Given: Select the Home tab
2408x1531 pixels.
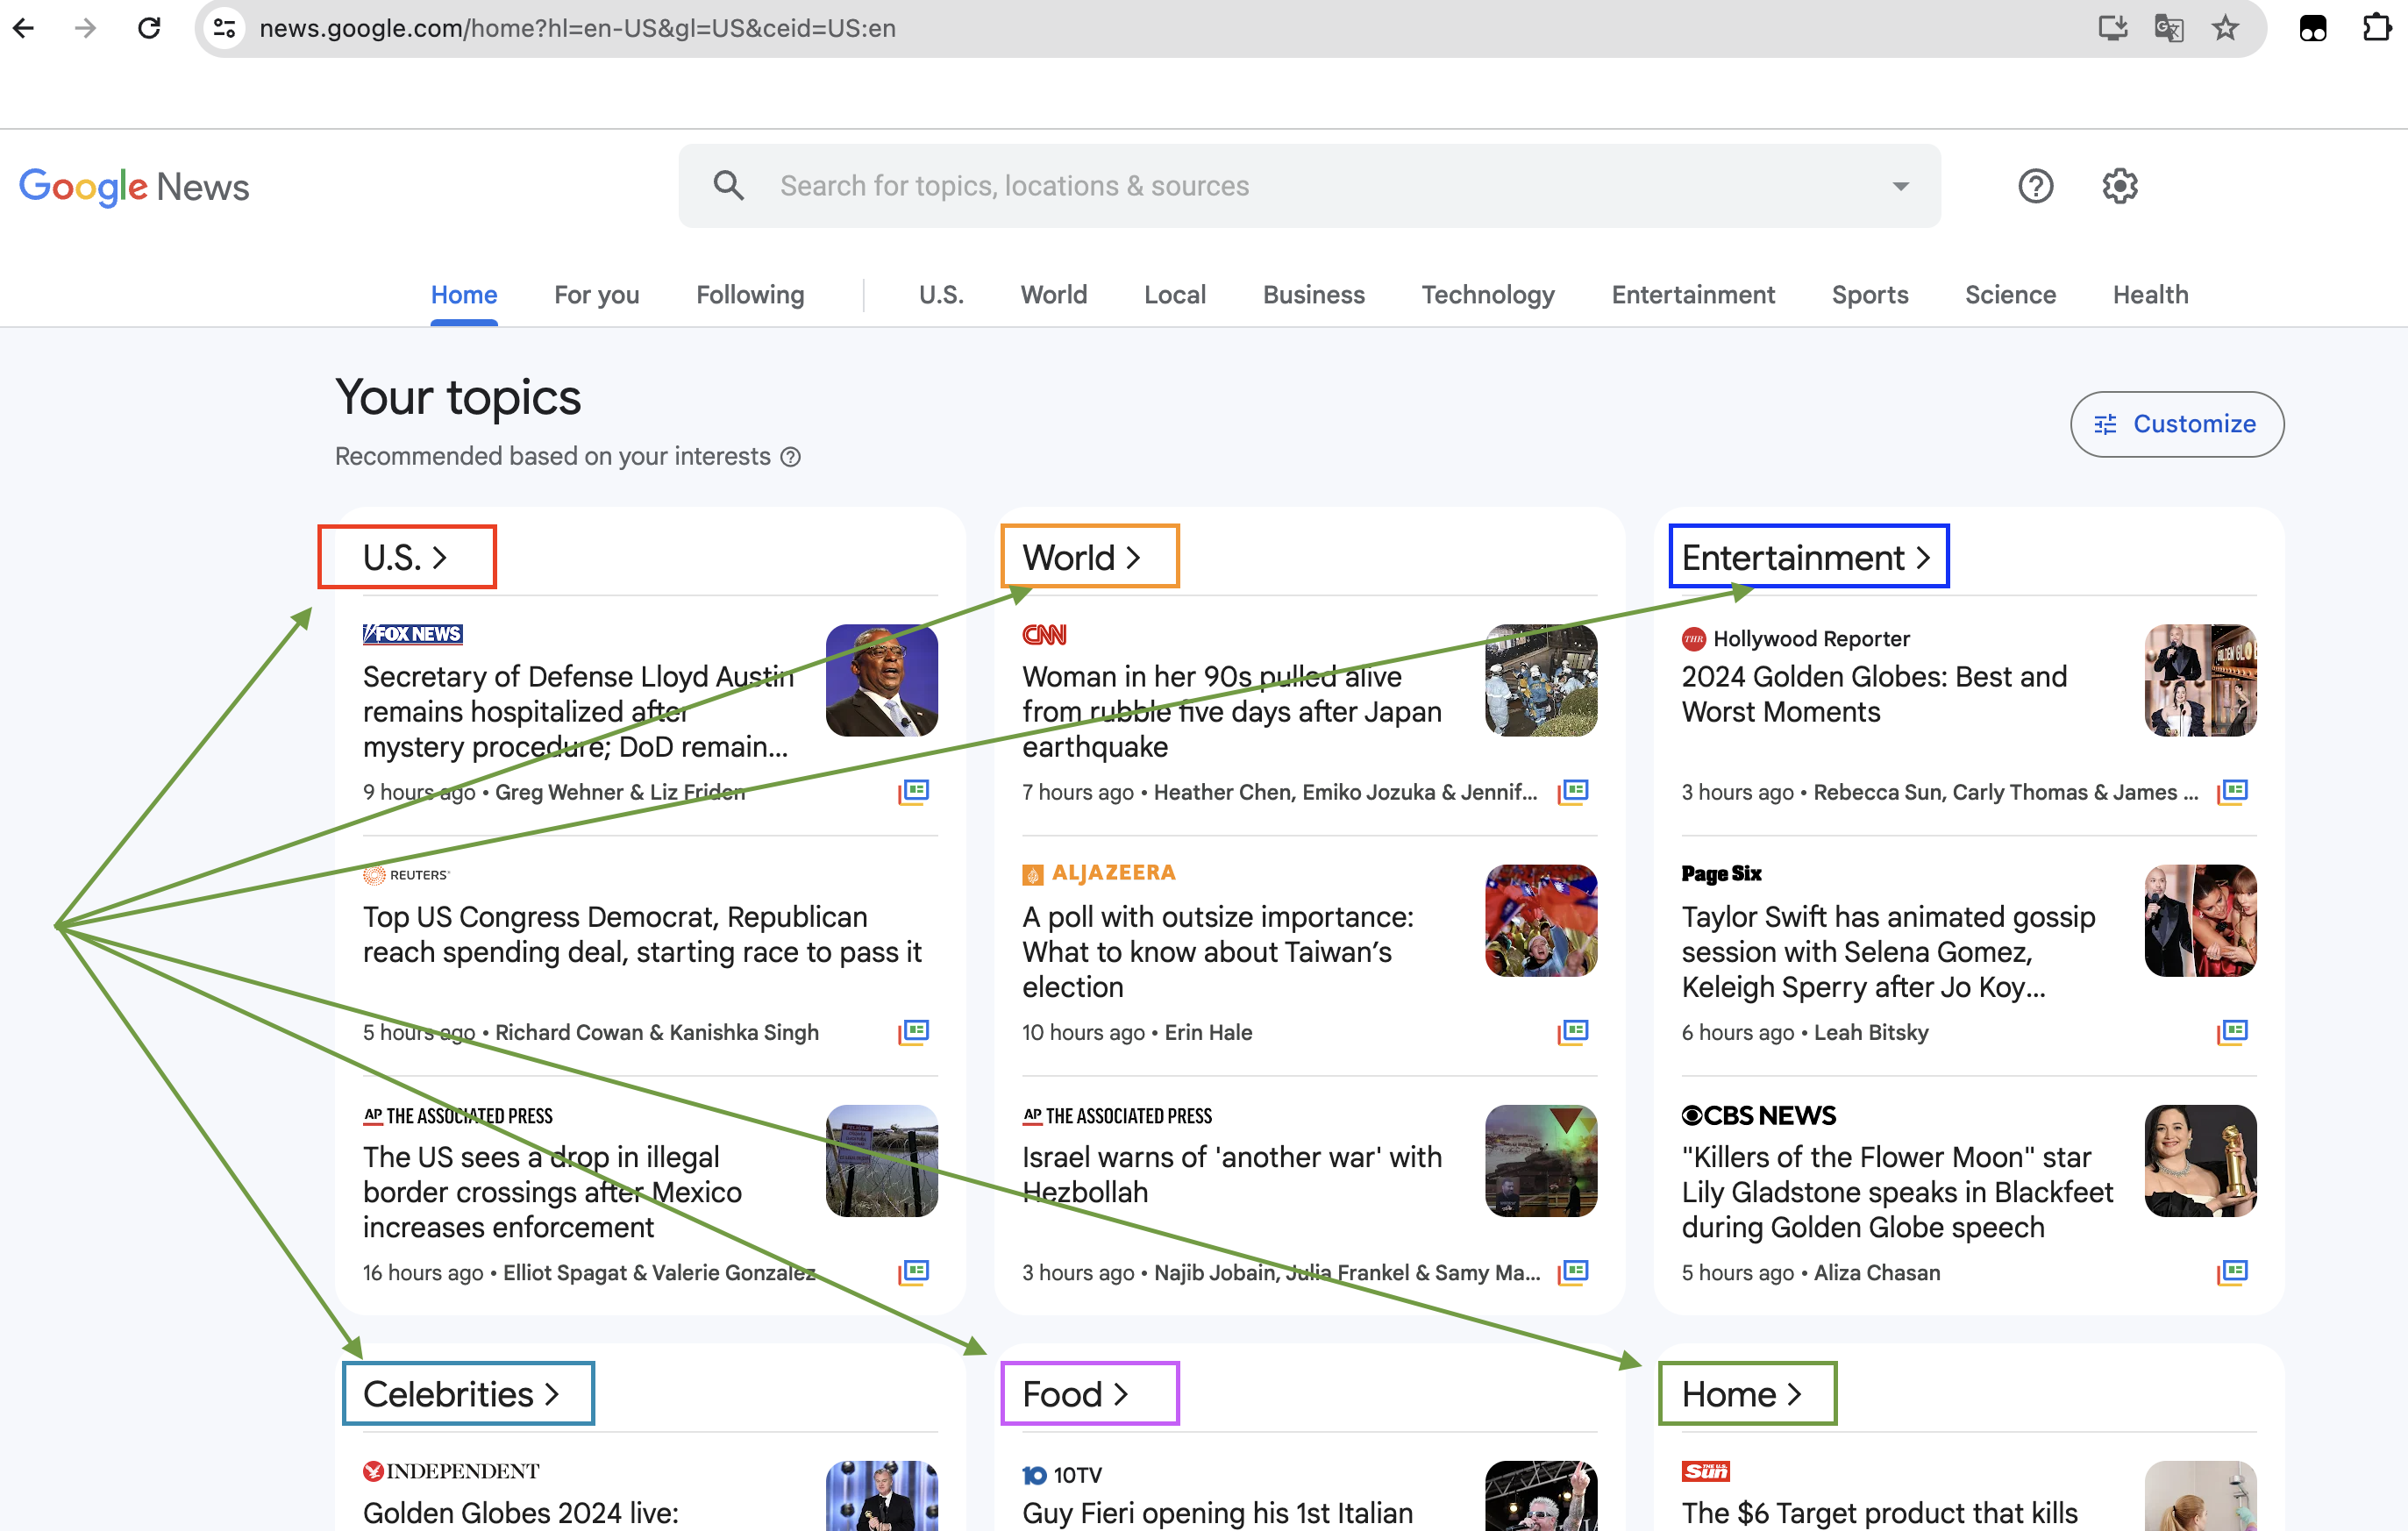Looking at the screenshot, I should point(464,295).
